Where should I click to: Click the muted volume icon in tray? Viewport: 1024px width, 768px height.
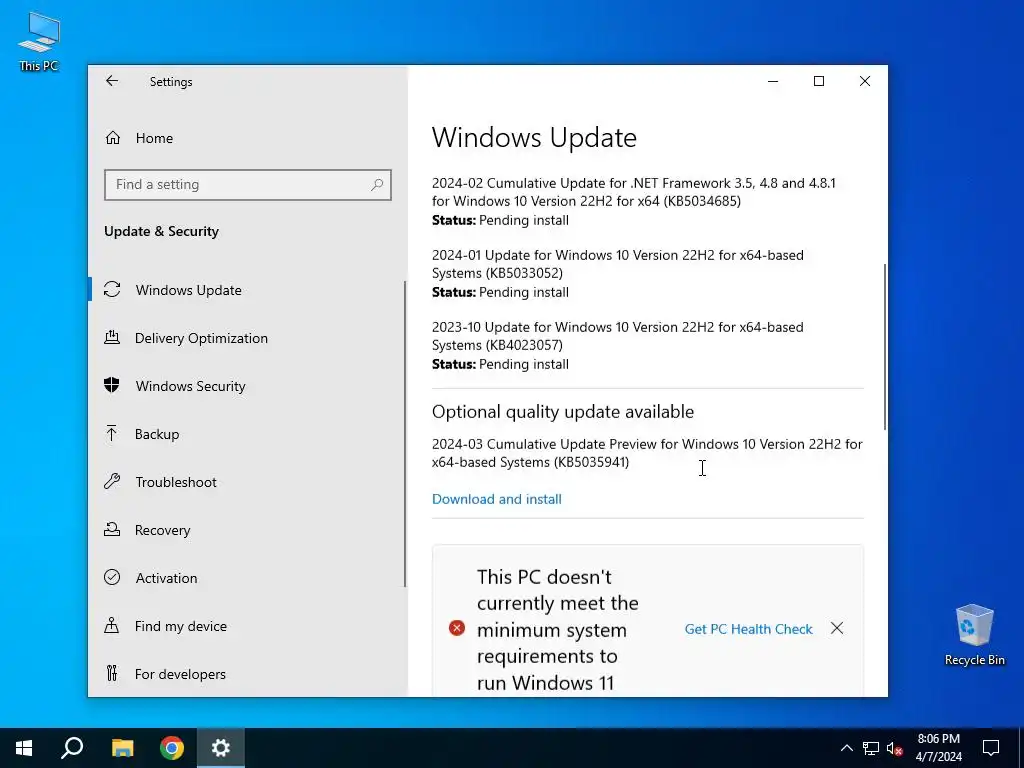(895, 748)
